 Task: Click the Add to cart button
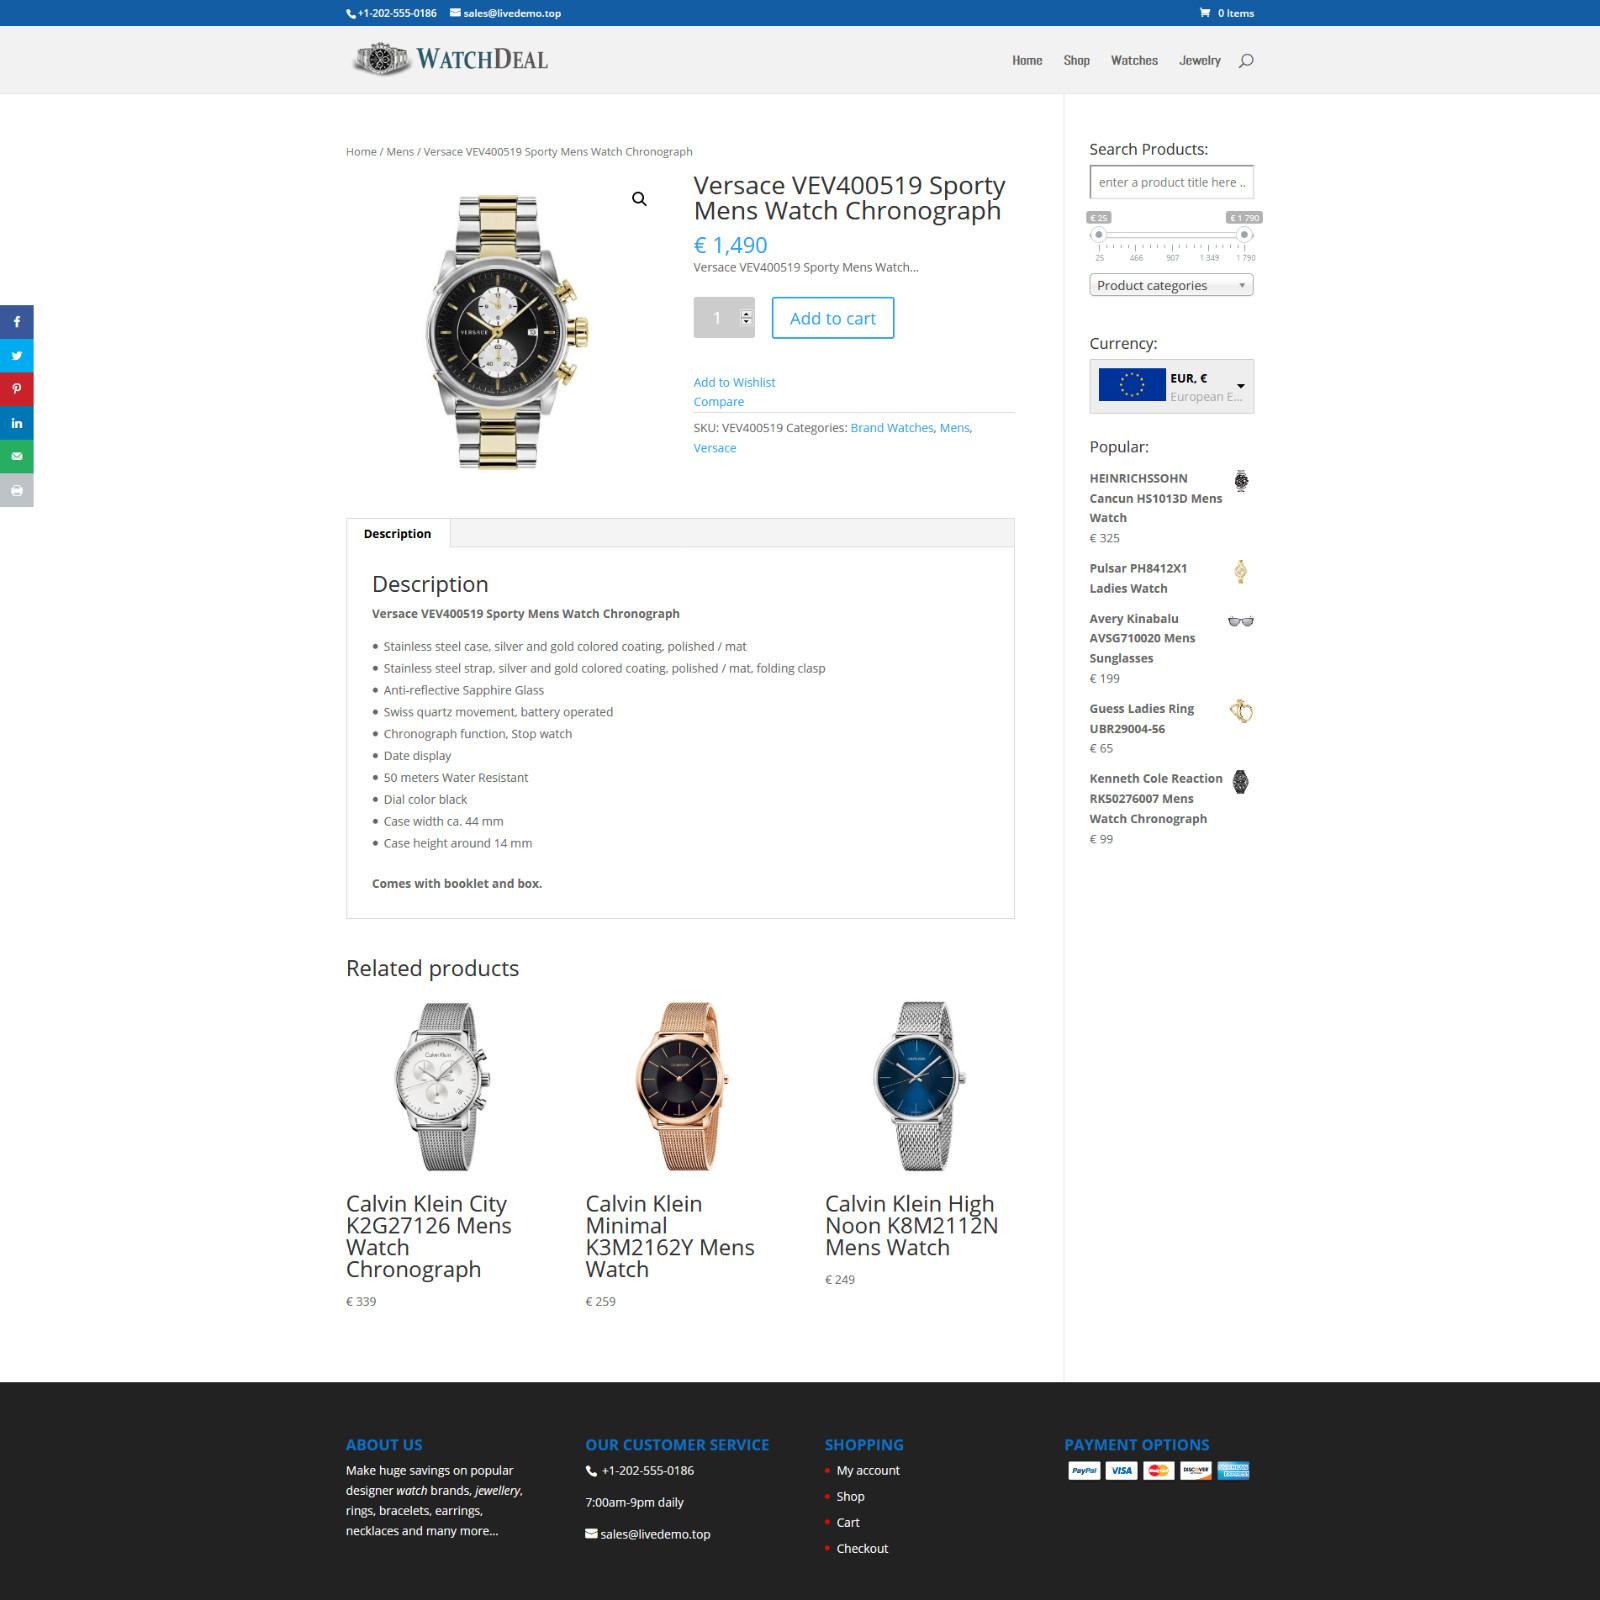point(833,318)
